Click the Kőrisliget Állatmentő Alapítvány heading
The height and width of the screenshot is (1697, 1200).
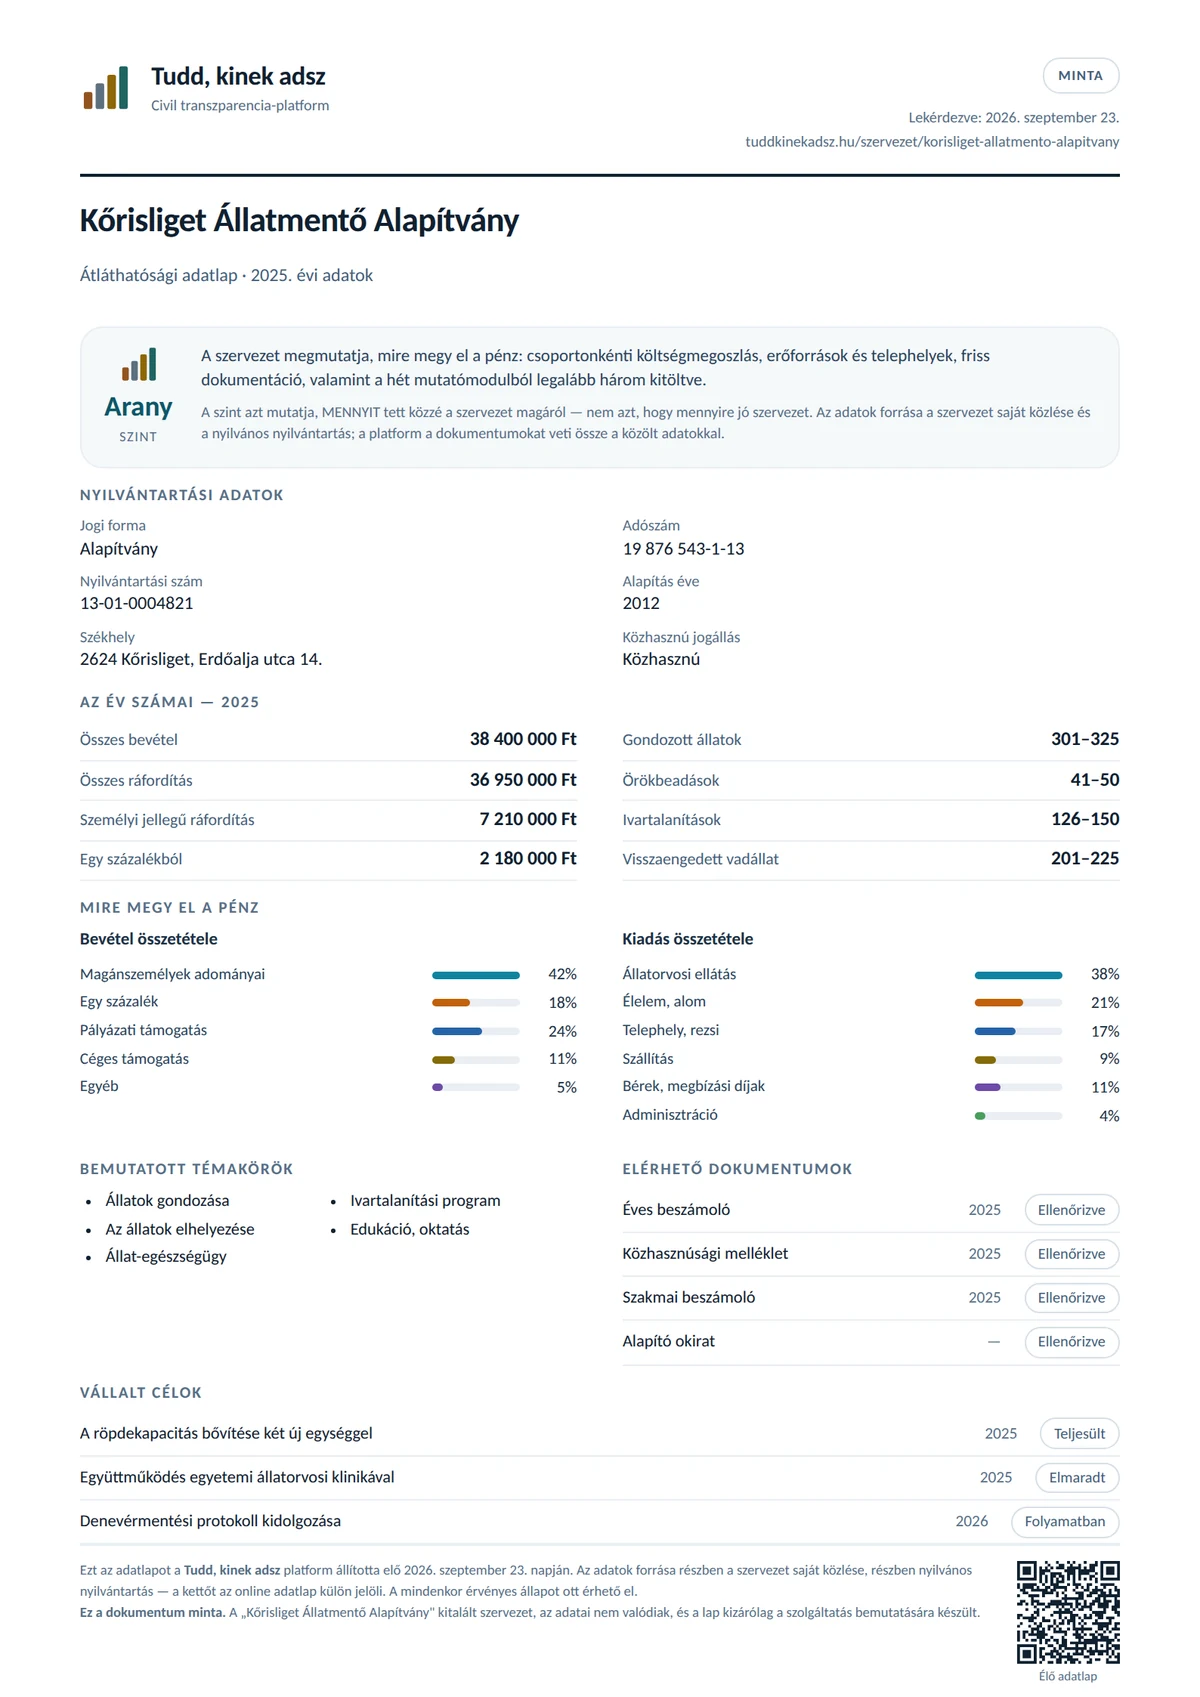click(x=299, y=220)
